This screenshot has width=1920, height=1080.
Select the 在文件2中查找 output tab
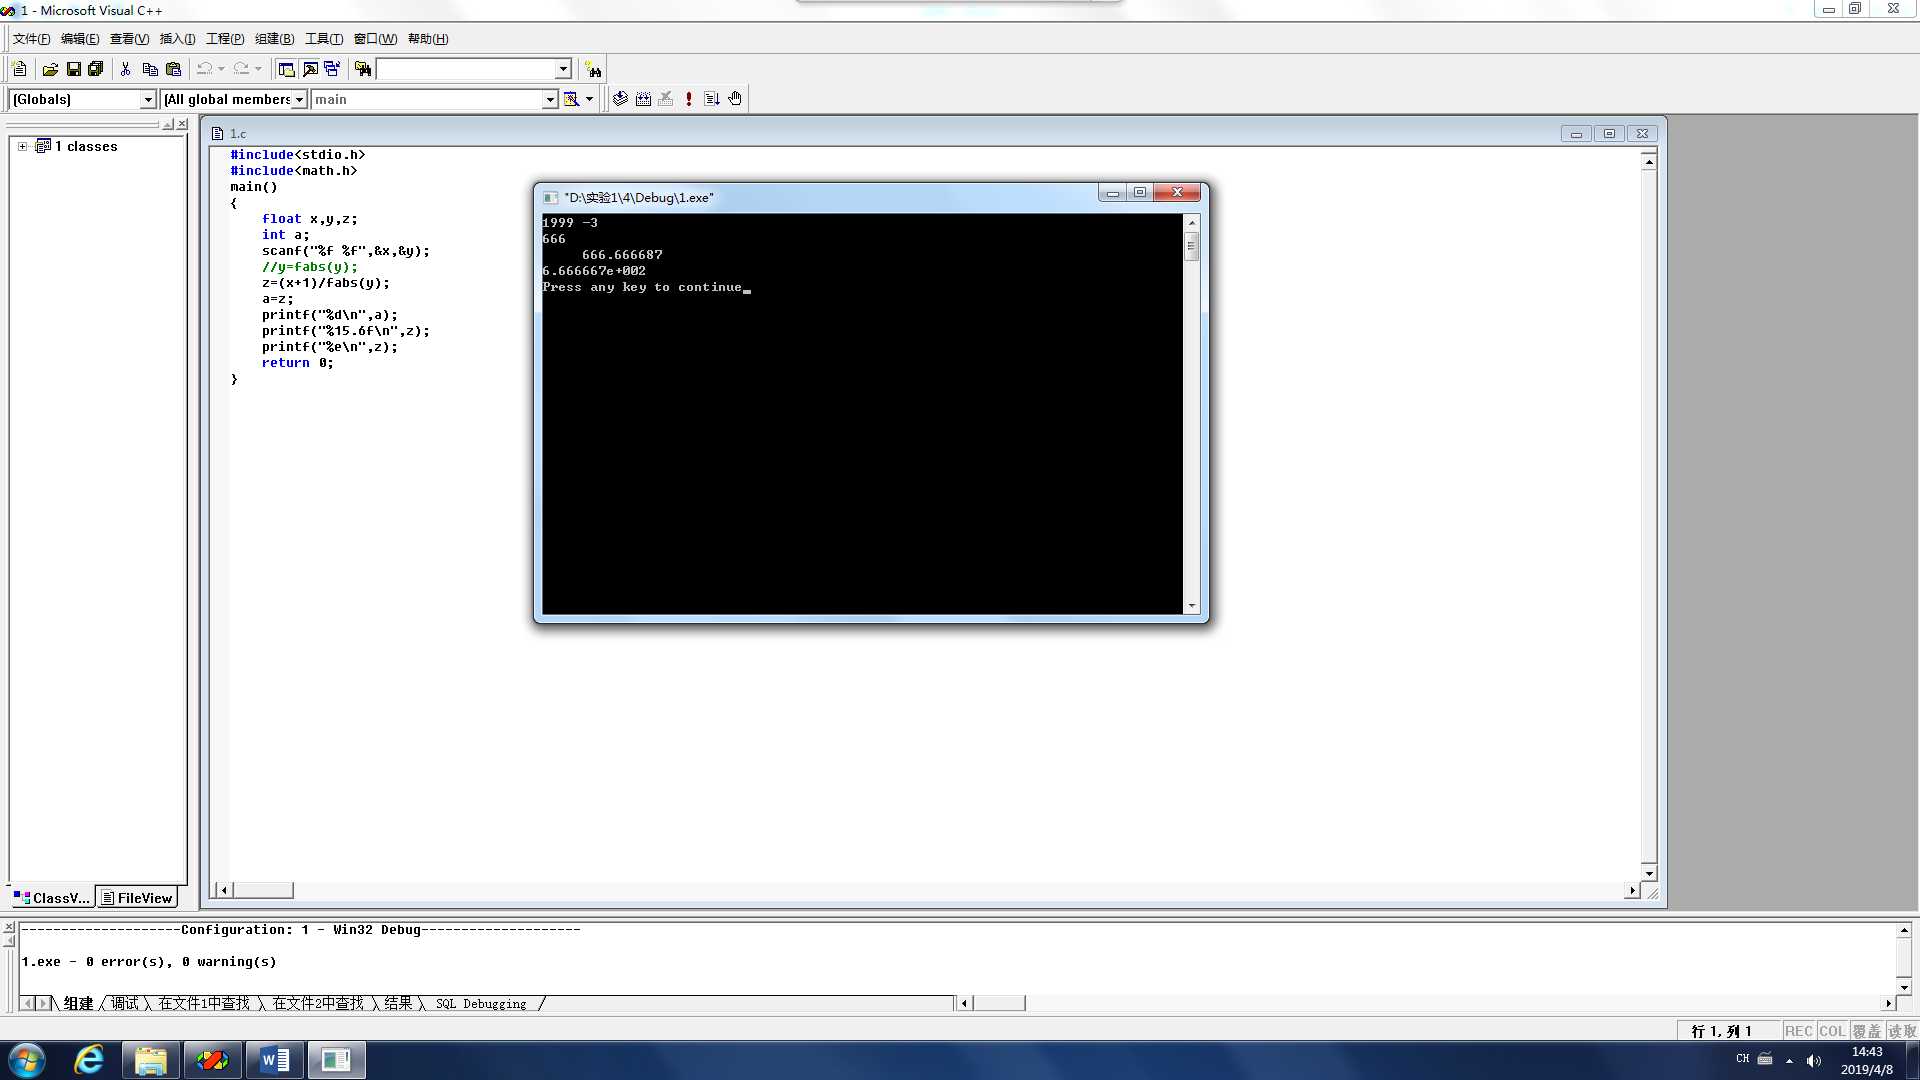[x=318, y=1003]
